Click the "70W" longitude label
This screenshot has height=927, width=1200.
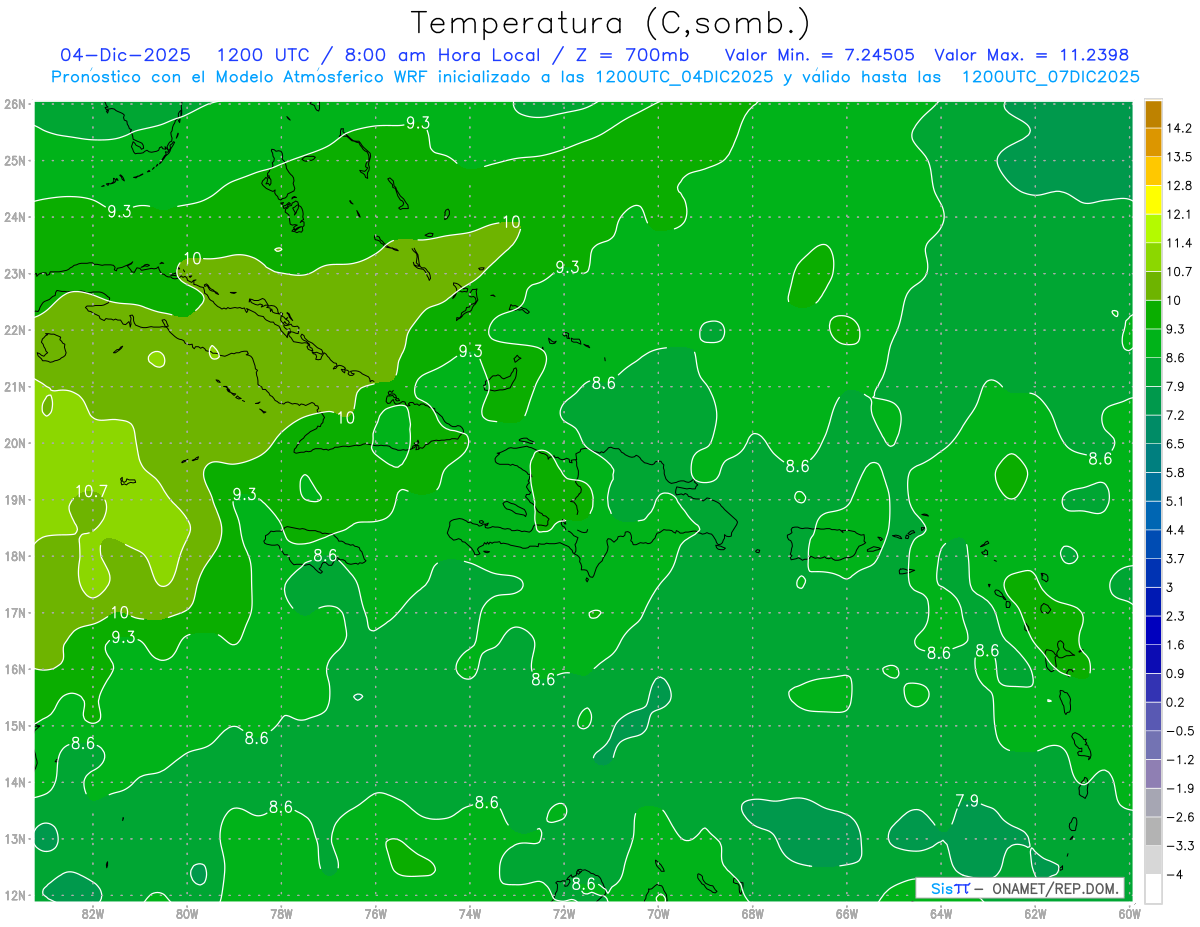point(658,914)
